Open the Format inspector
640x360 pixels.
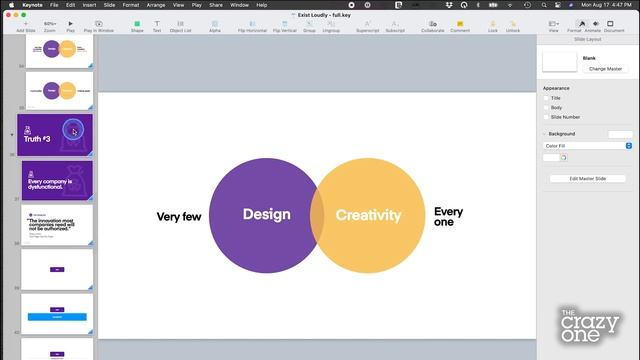[582, 24]
